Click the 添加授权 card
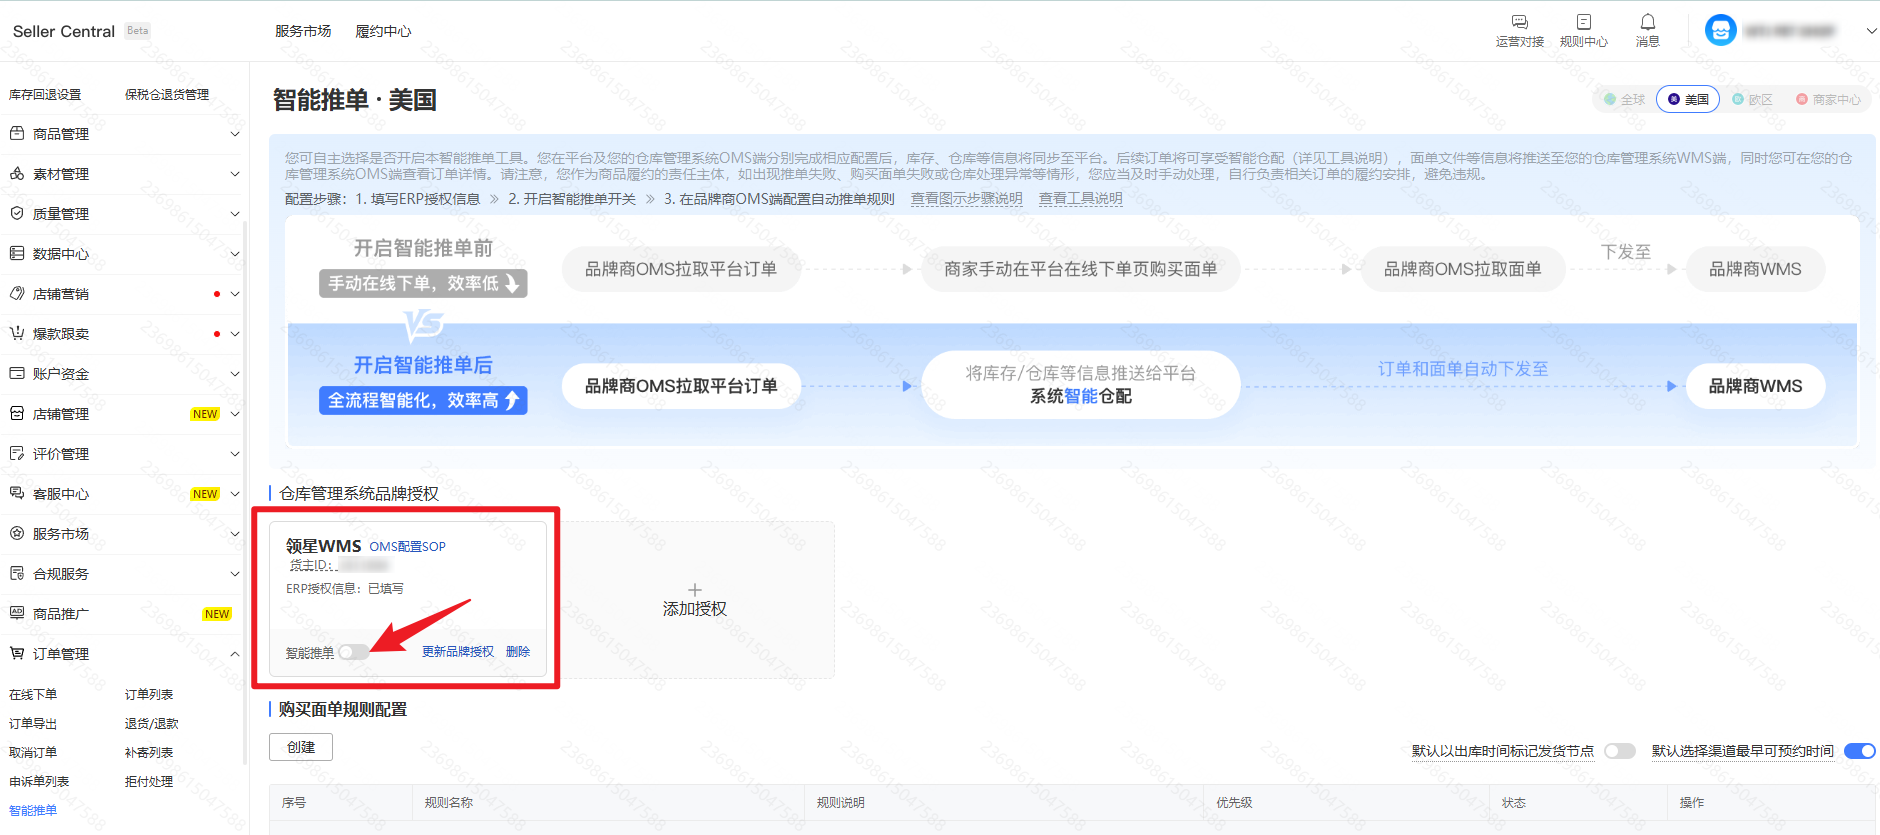The image size is (1880, 835). [x=695, y=600]
